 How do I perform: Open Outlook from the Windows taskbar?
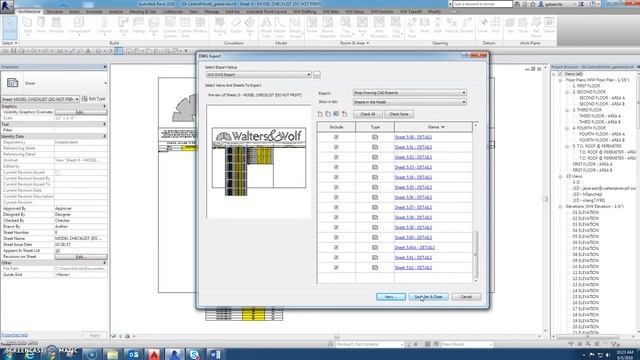tap(133, 354)
